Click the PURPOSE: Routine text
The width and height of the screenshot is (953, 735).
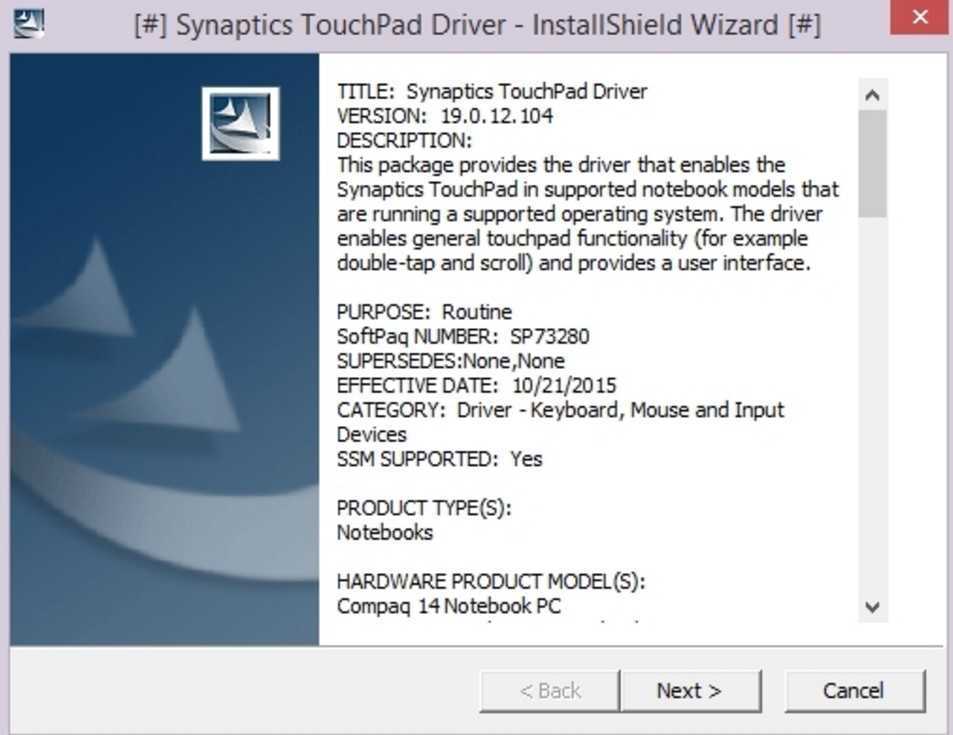pos(424,312)
